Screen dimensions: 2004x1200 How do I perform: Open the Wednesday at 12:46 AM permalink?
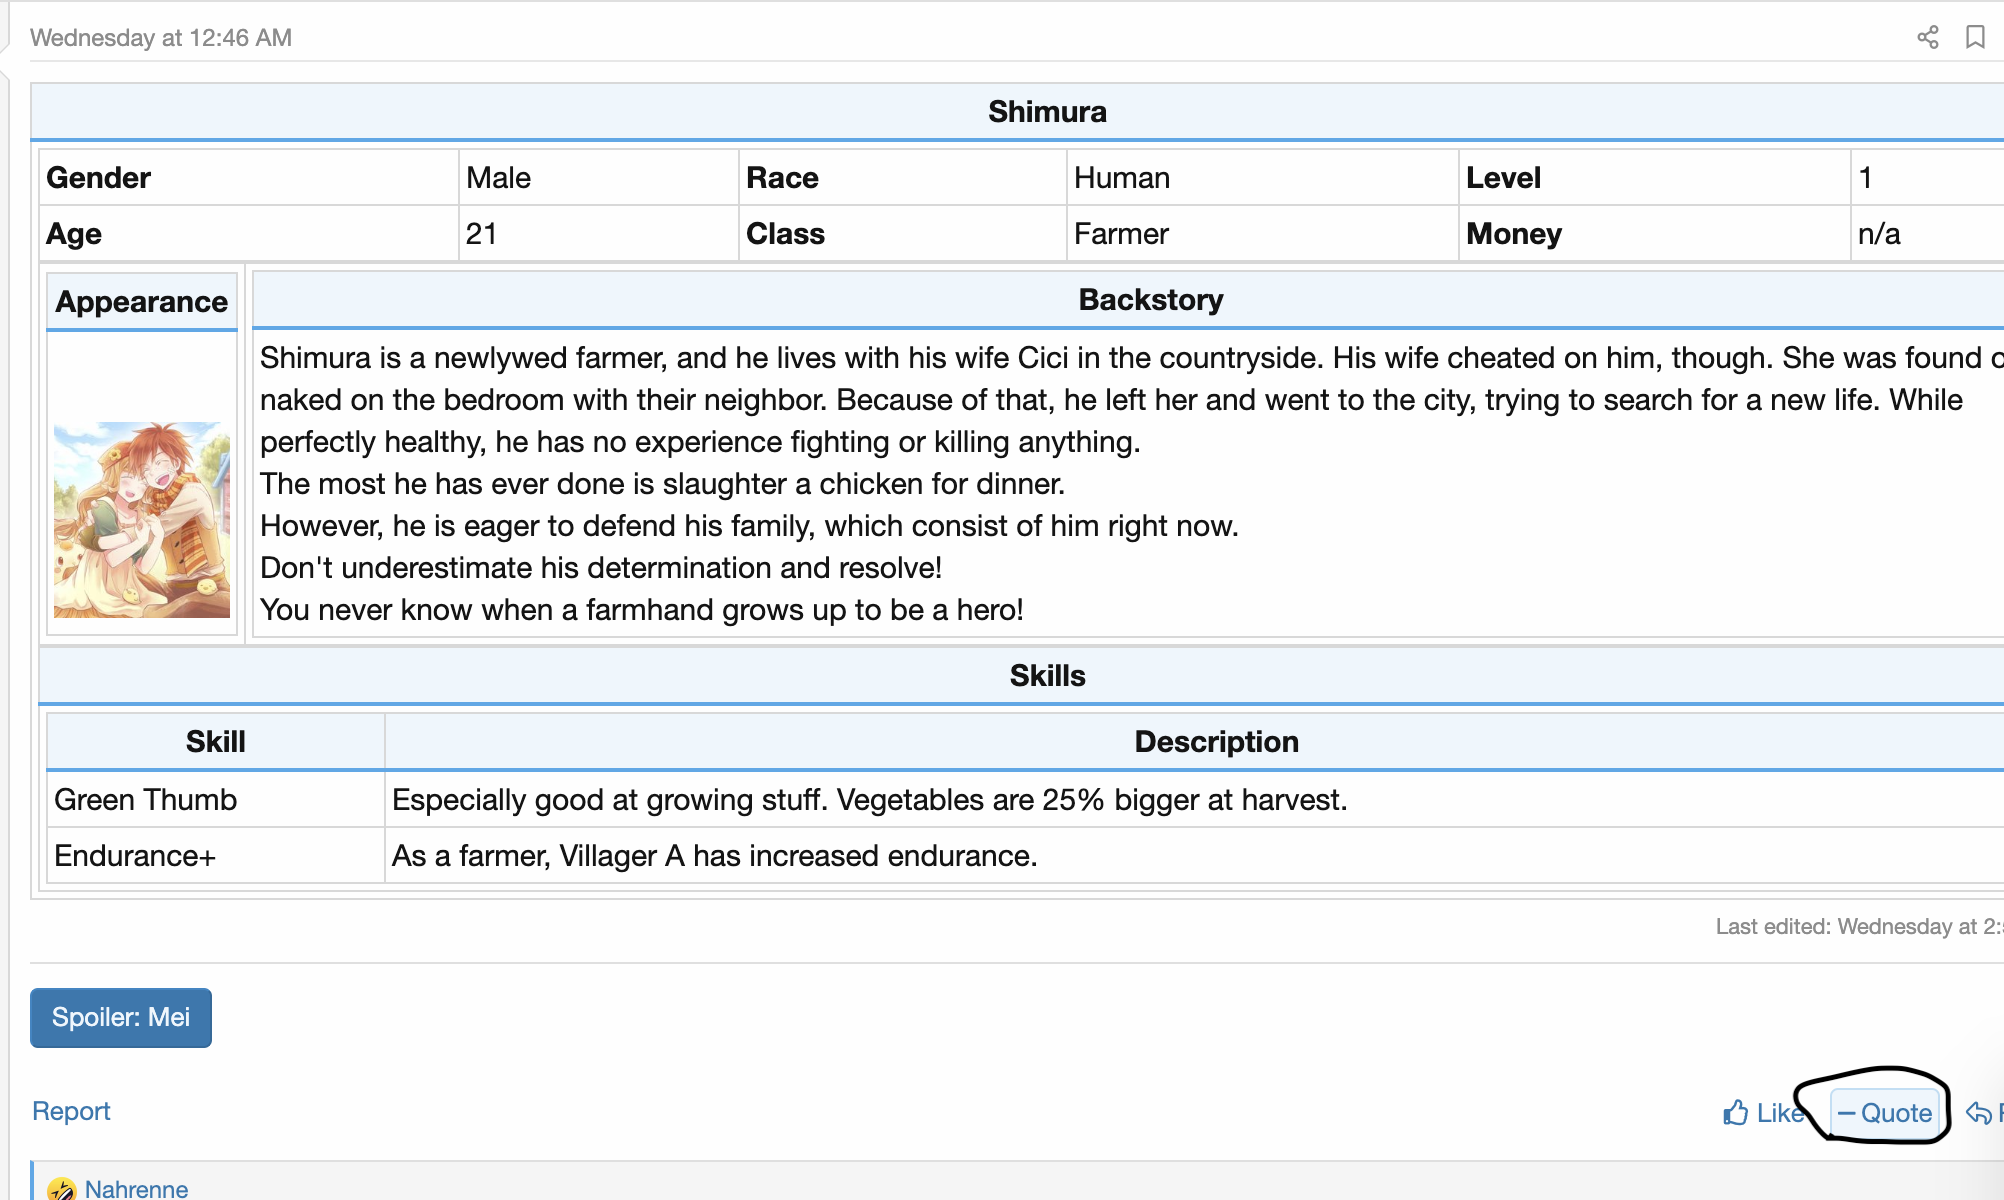point(161,38)
